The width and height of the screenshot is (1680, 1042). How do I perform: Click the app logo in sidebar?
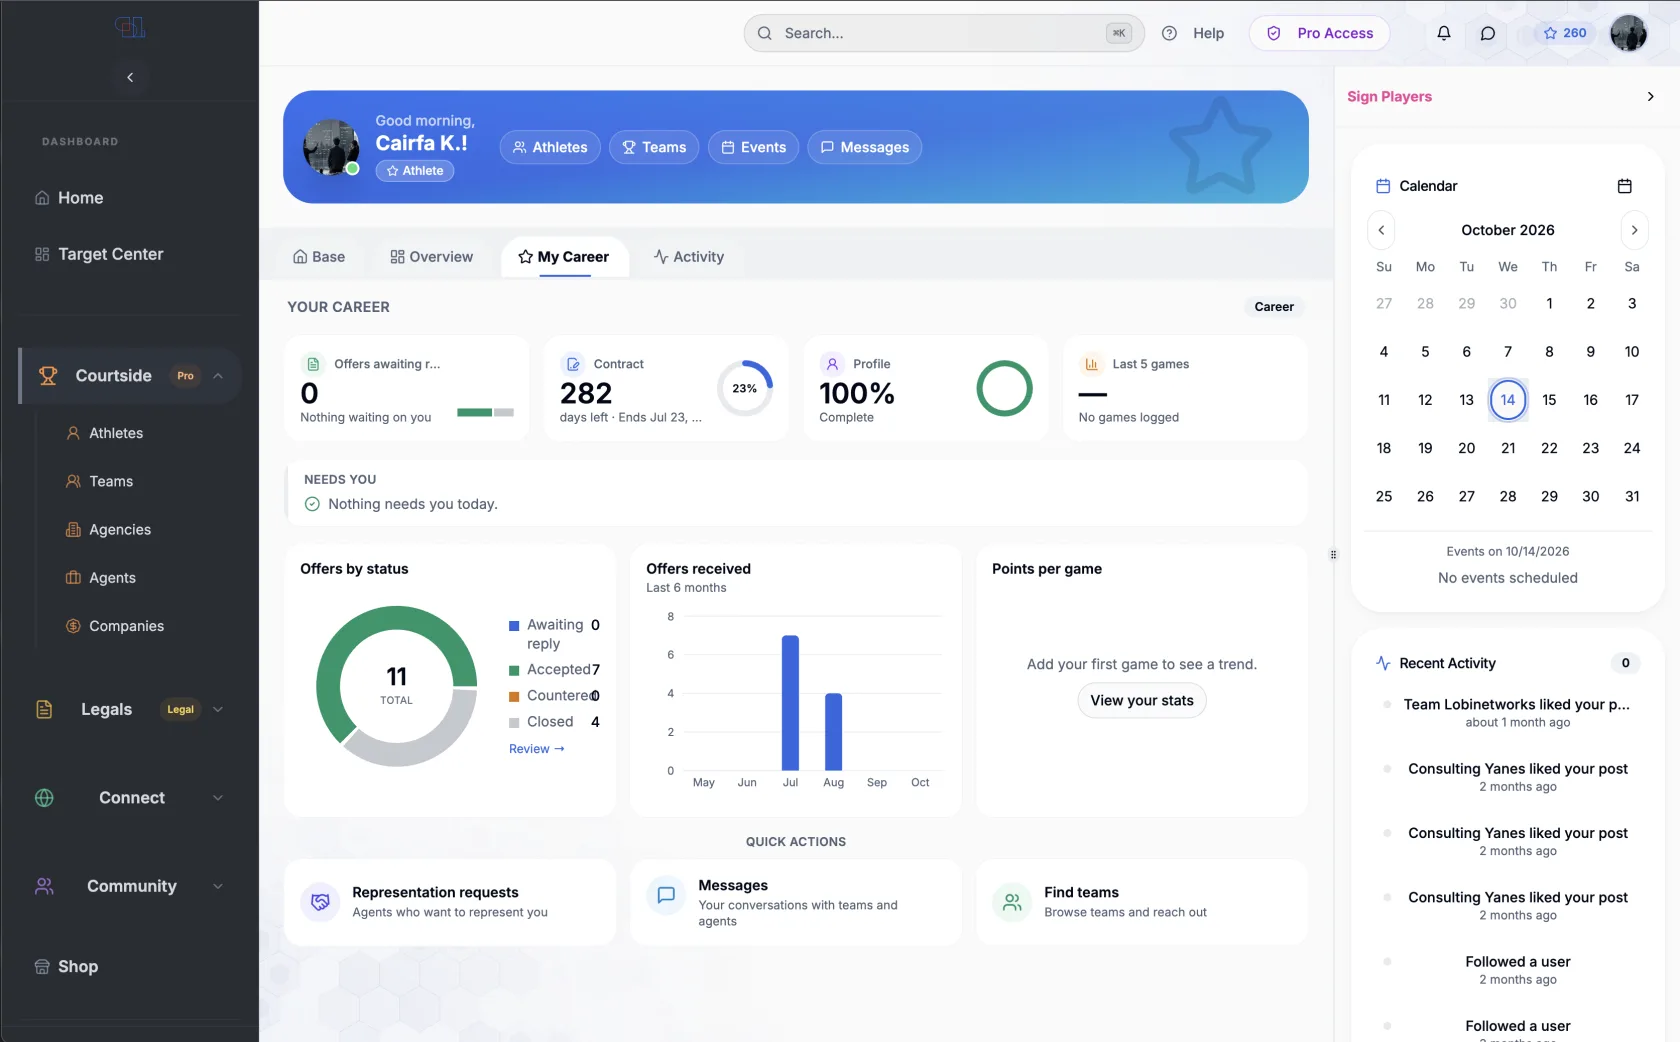[x=130, y=27]
